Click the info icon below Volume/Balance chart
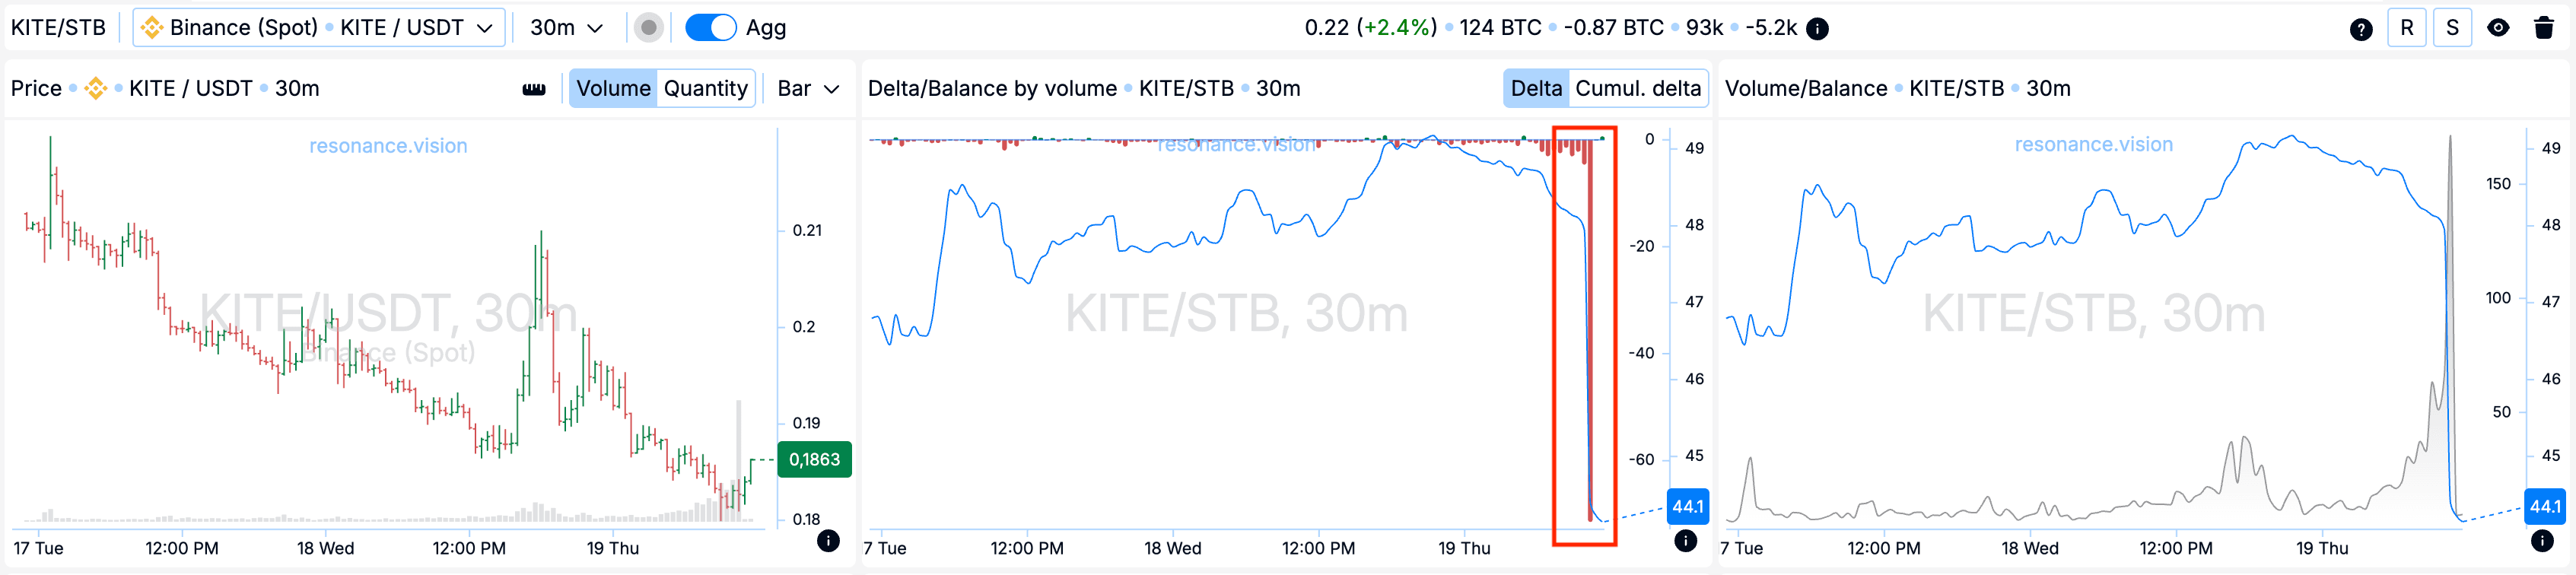2576x575 pixels. coord(2542,541)
